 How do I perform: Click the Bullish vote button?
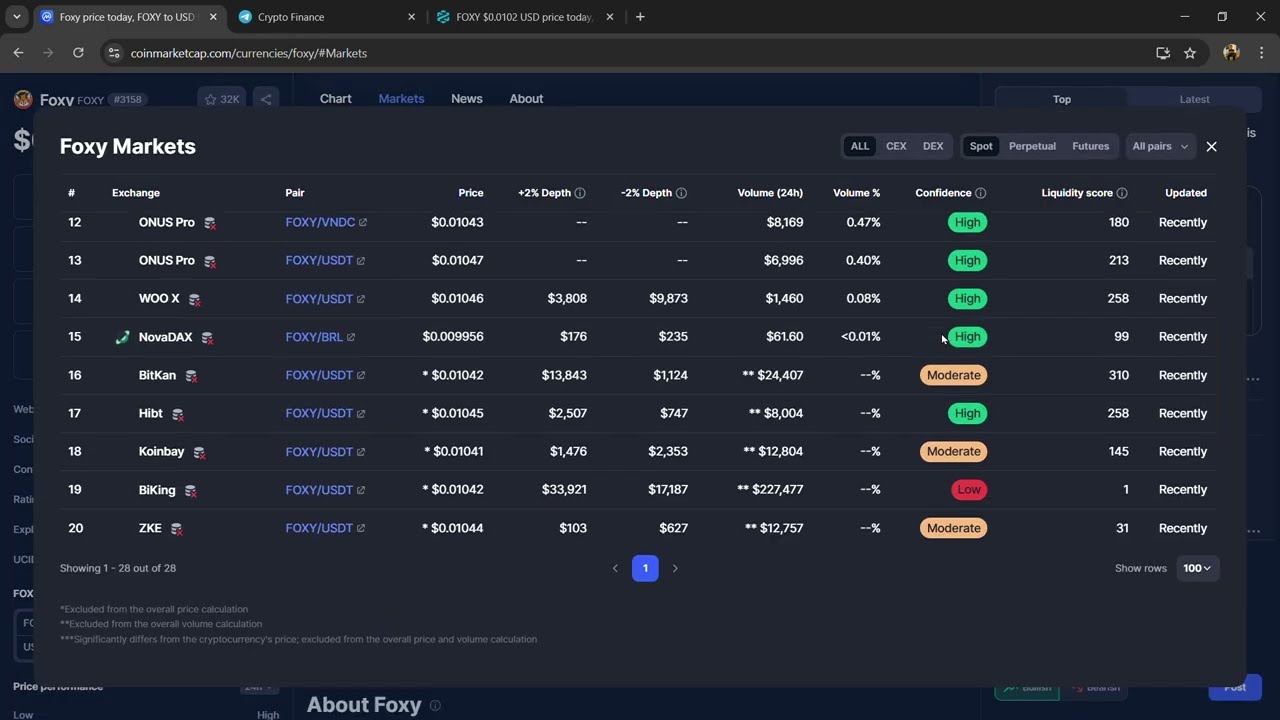[x=1027, y=688]
